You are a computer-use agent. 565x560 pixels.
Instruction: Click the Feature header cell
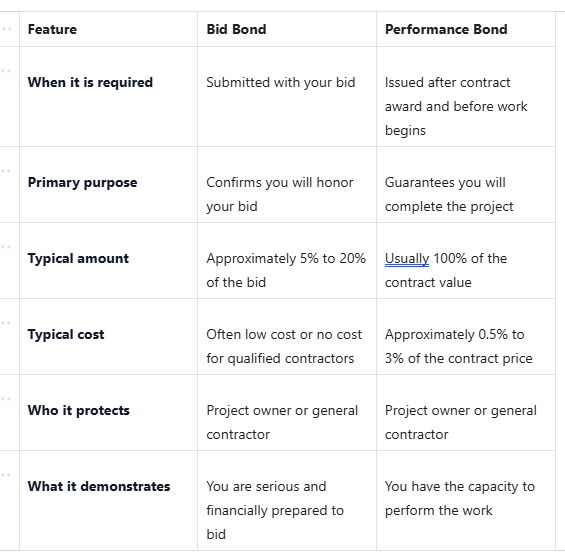[x=108, y=29]
